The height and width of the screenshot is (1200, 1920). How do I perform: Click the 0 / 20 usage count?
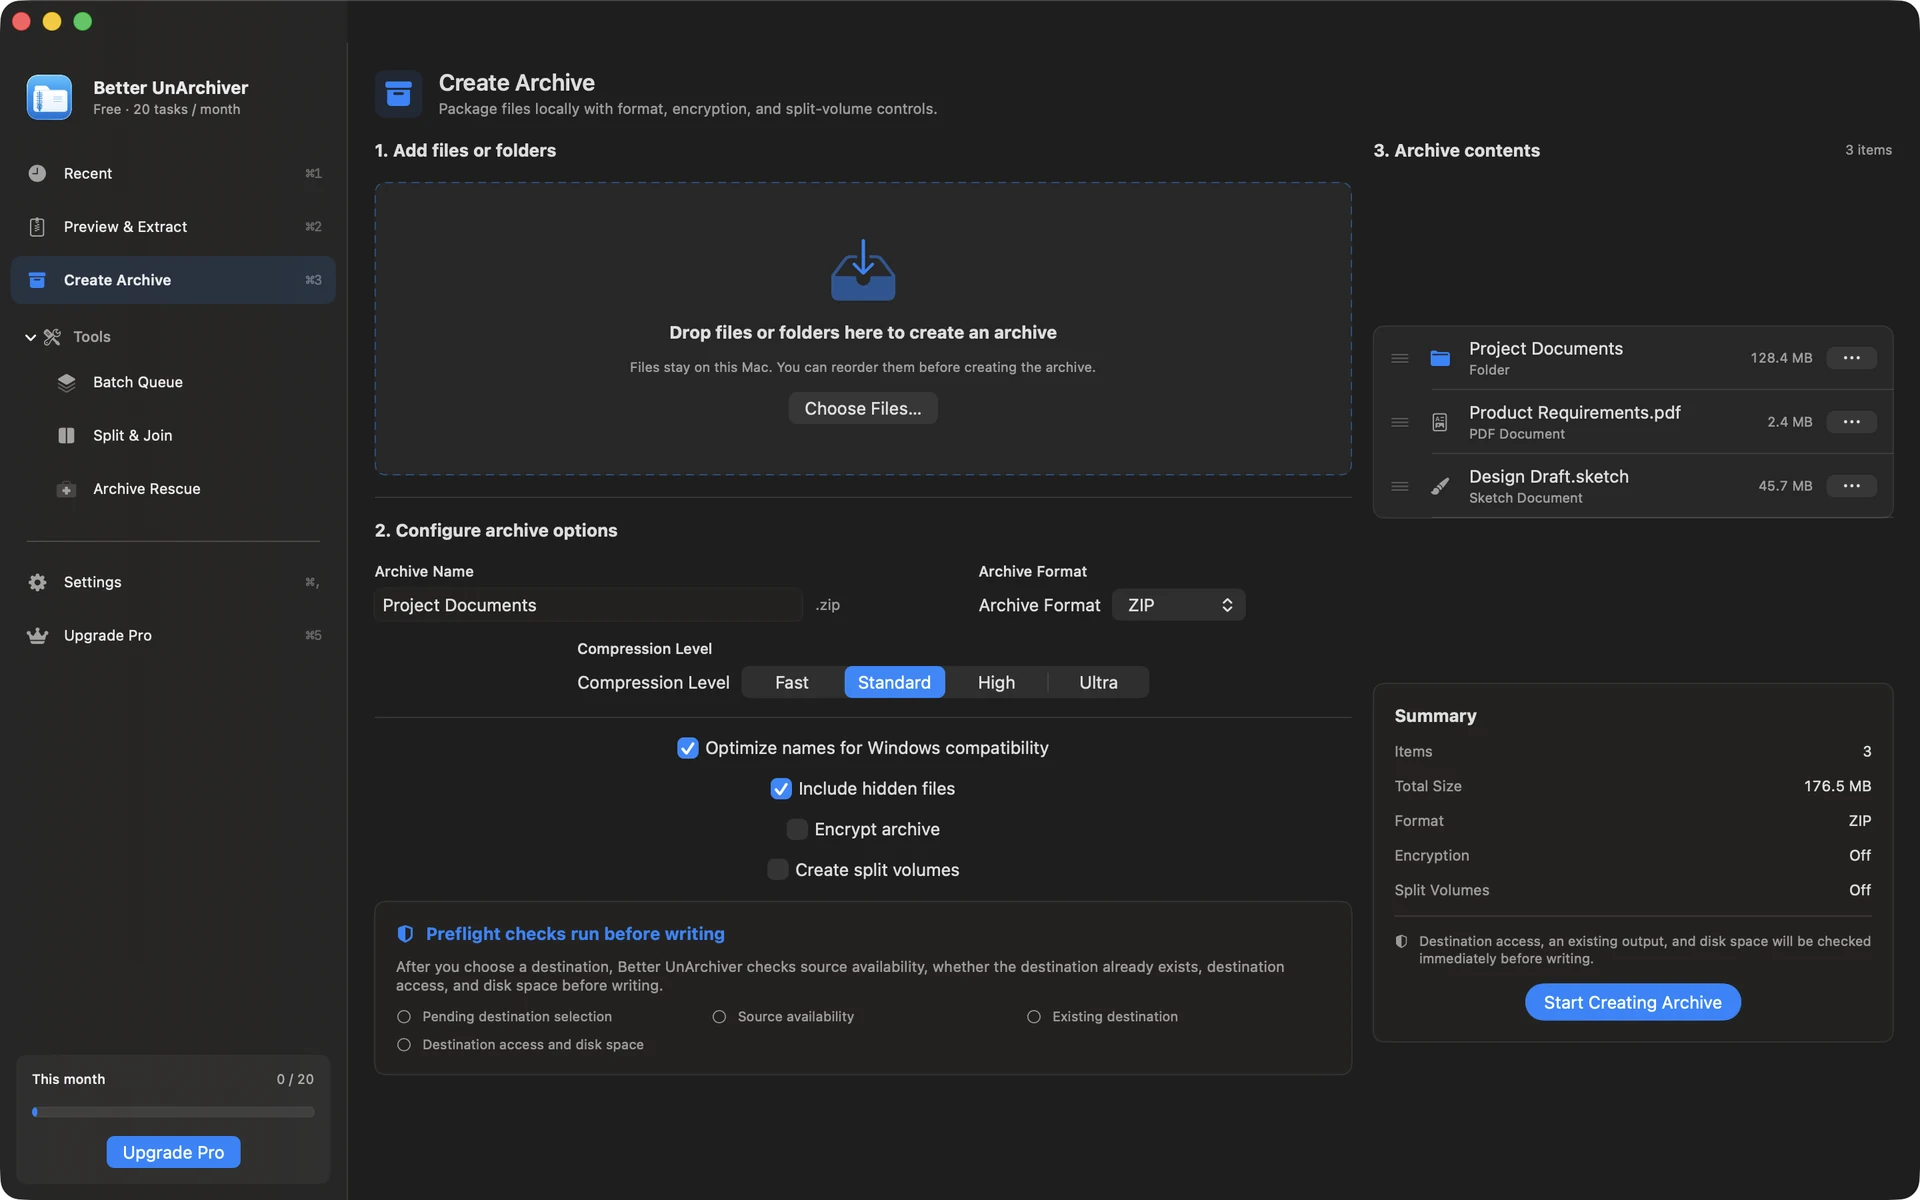click(295, 1080)
